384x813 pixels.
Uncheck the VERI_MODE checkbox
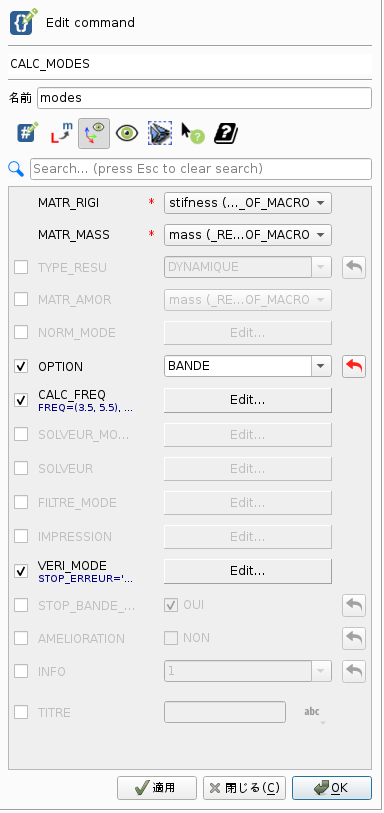21,571
